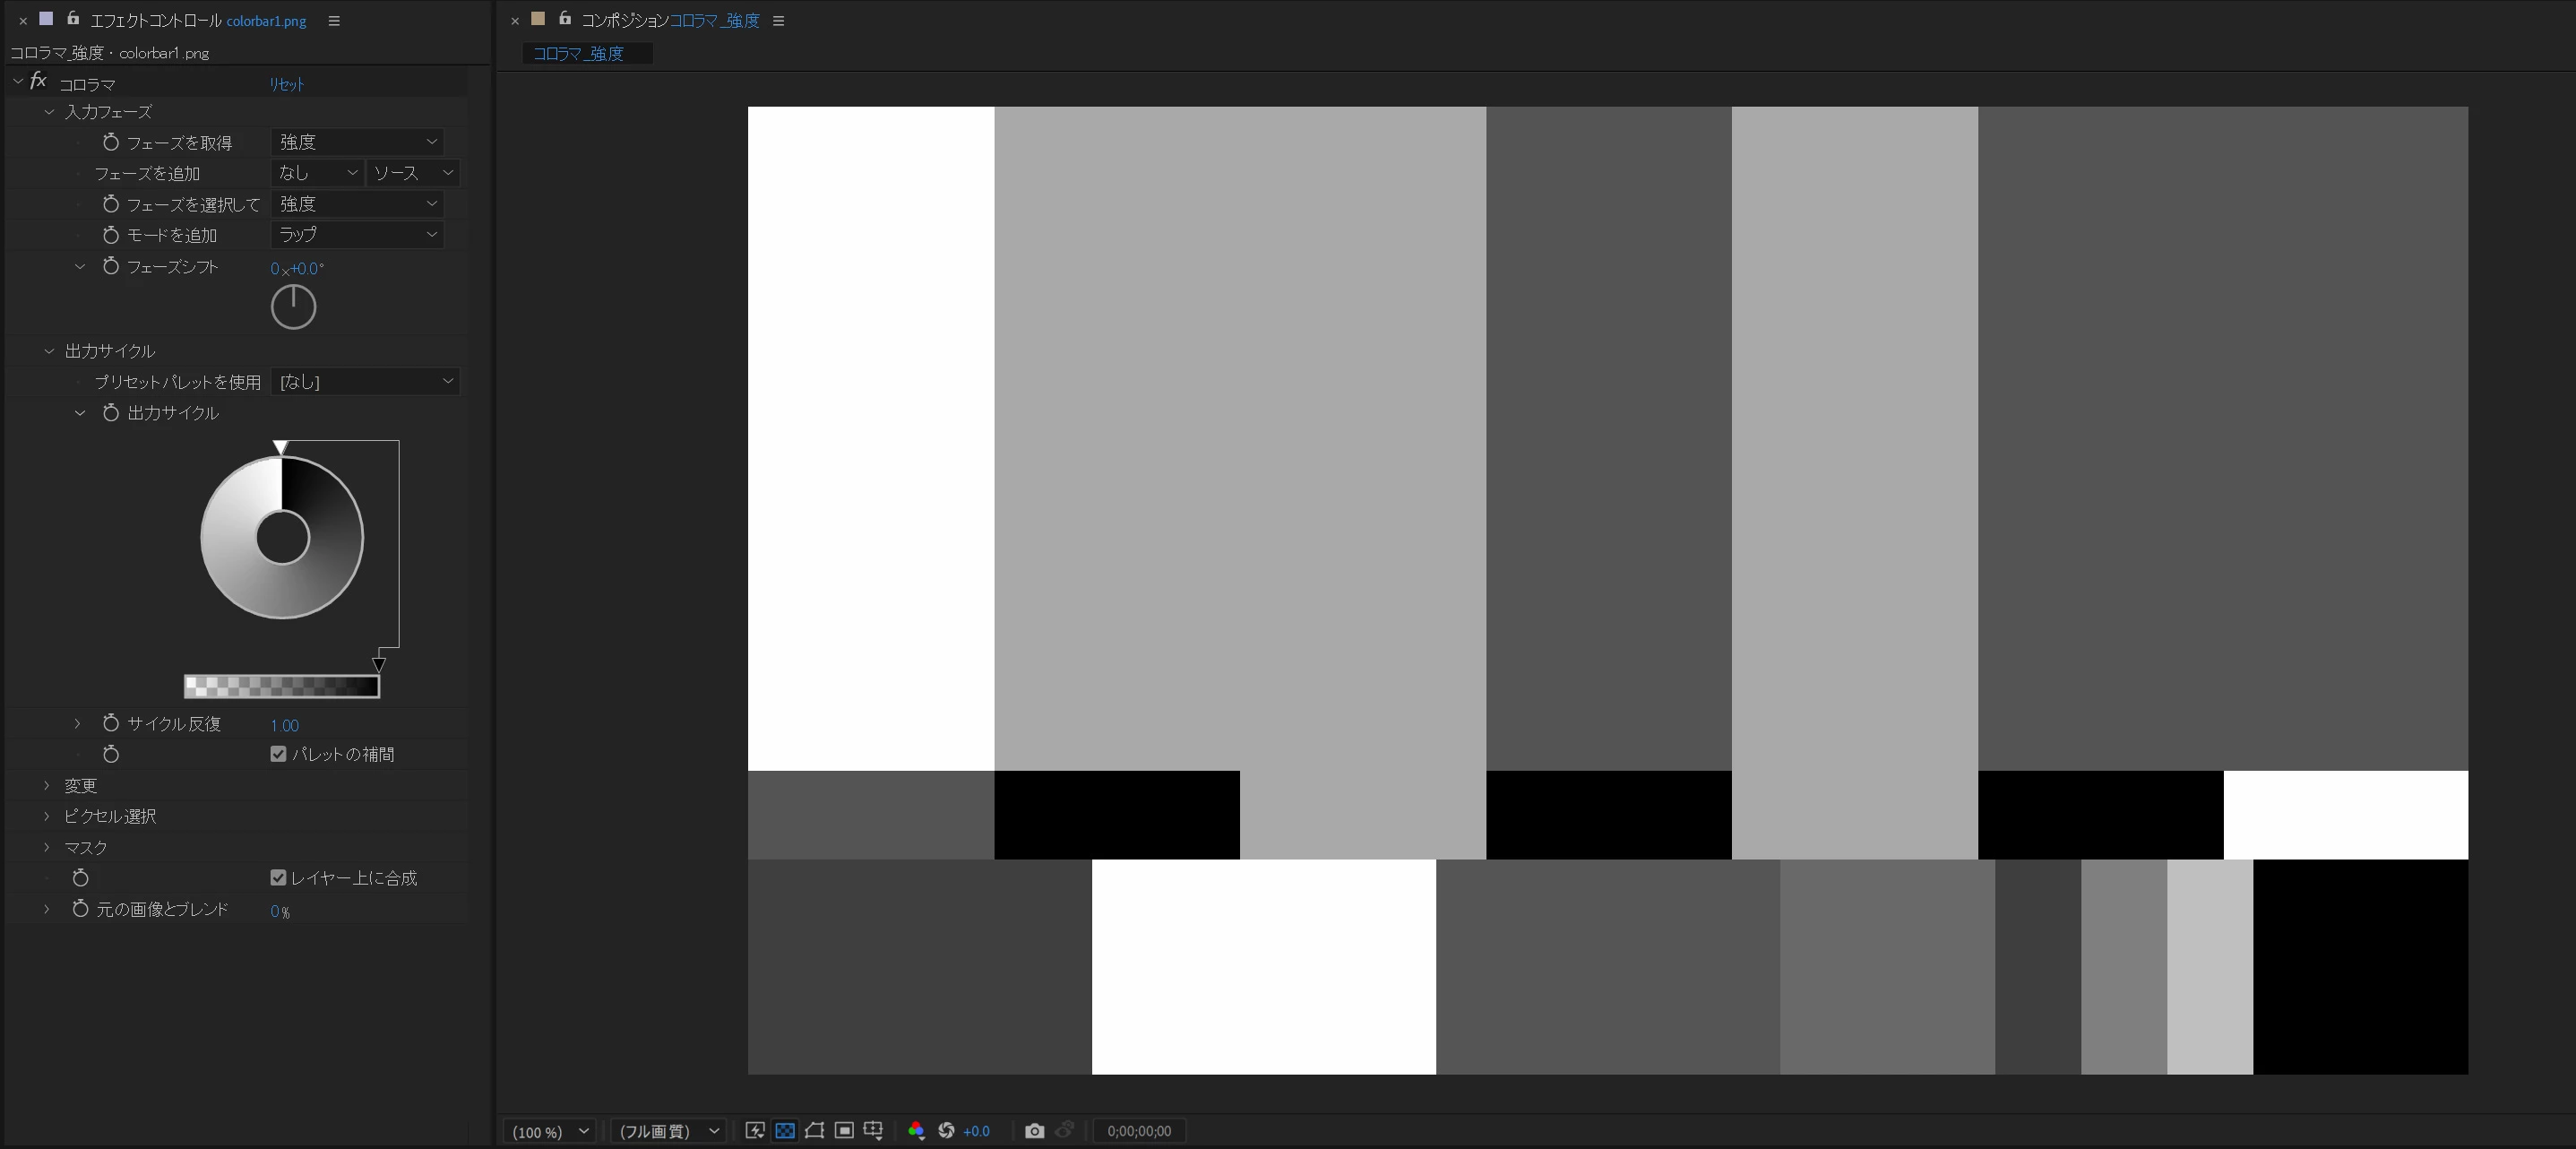Click the fast previews icon

click(x=755, y=1131)
